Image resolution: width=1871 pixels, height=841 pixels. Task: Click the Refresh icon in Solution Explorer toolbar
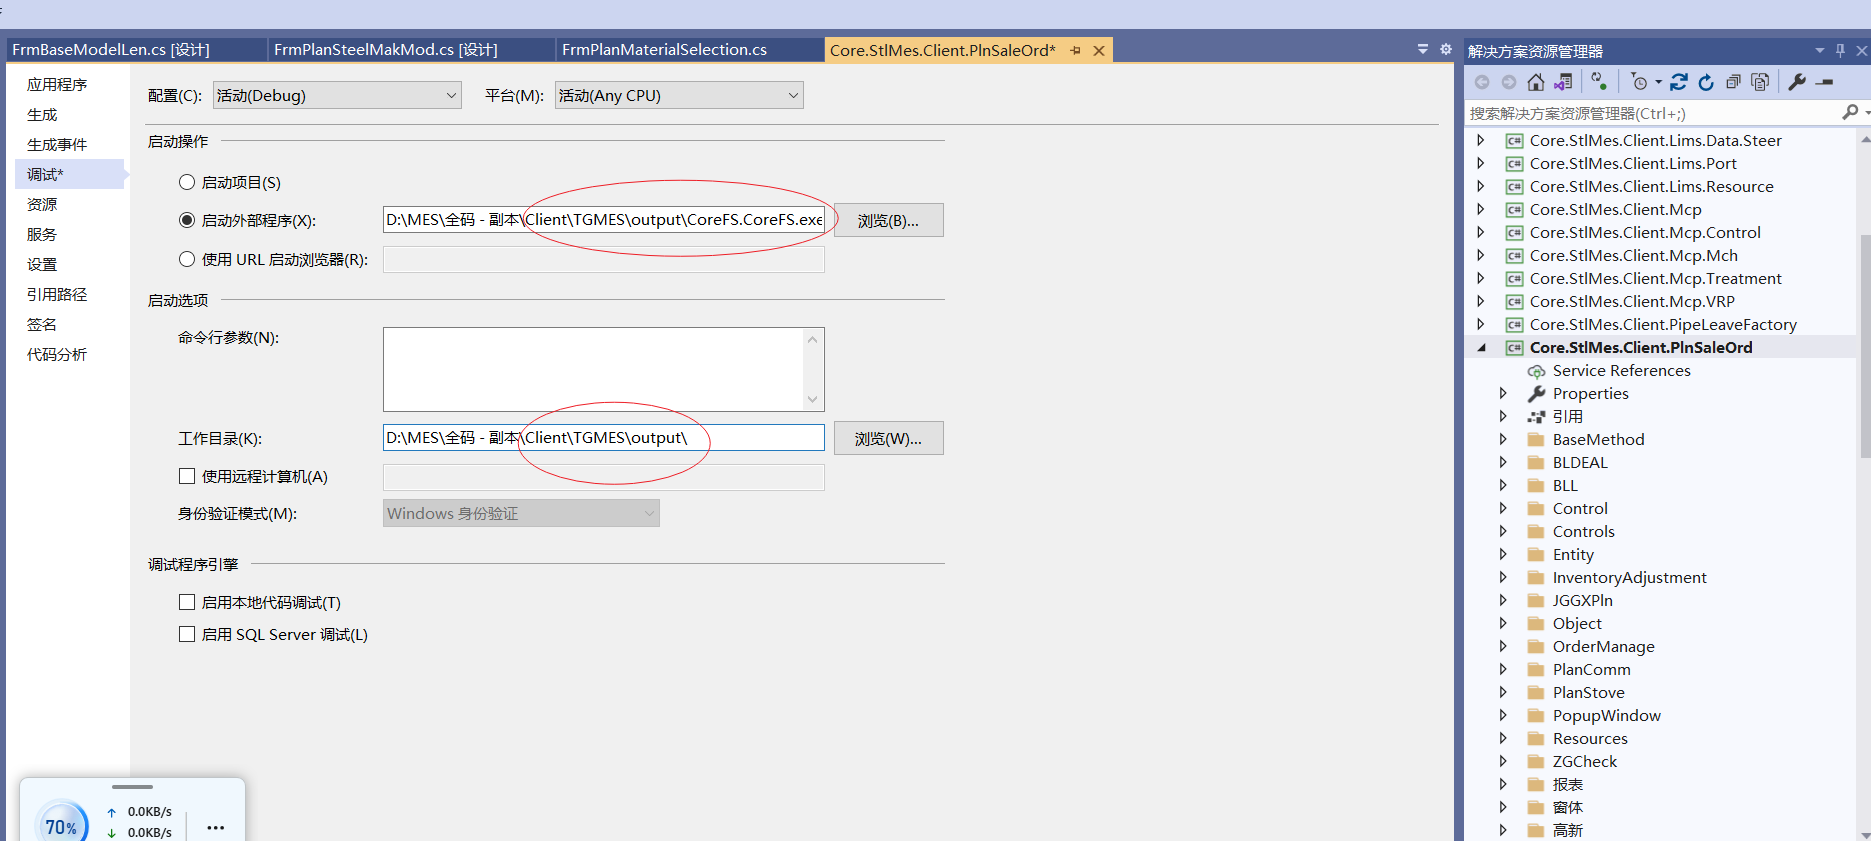click(x=1706, y=82)
